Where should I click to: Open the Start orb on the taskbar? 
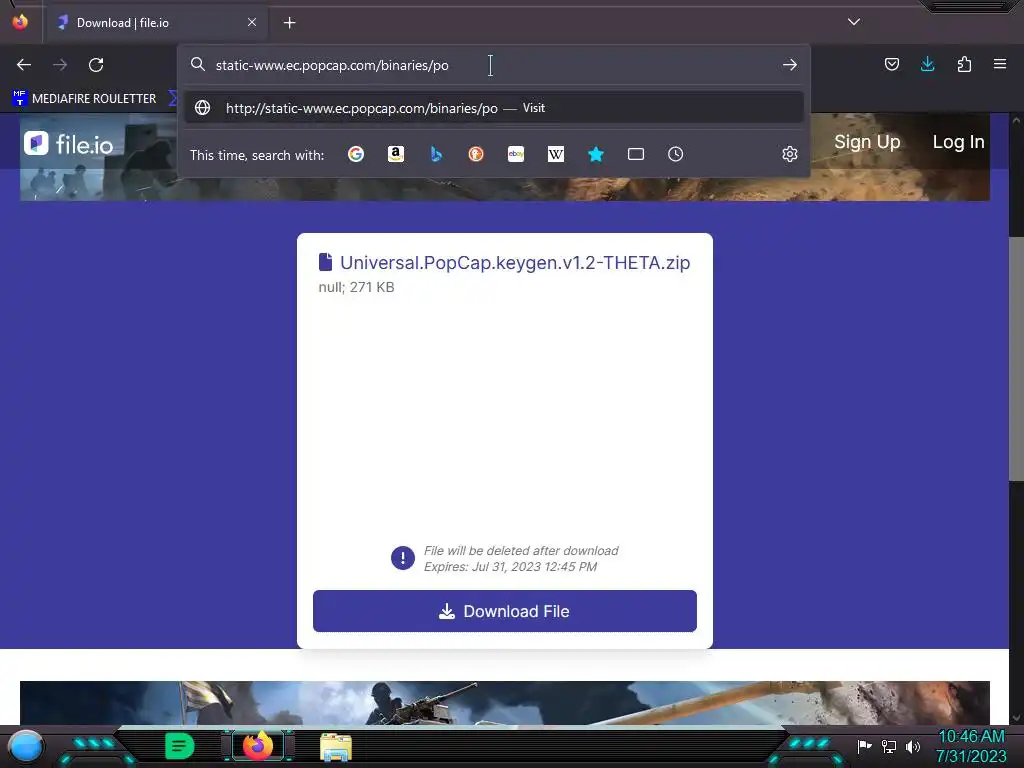click(x=26, y=746)
